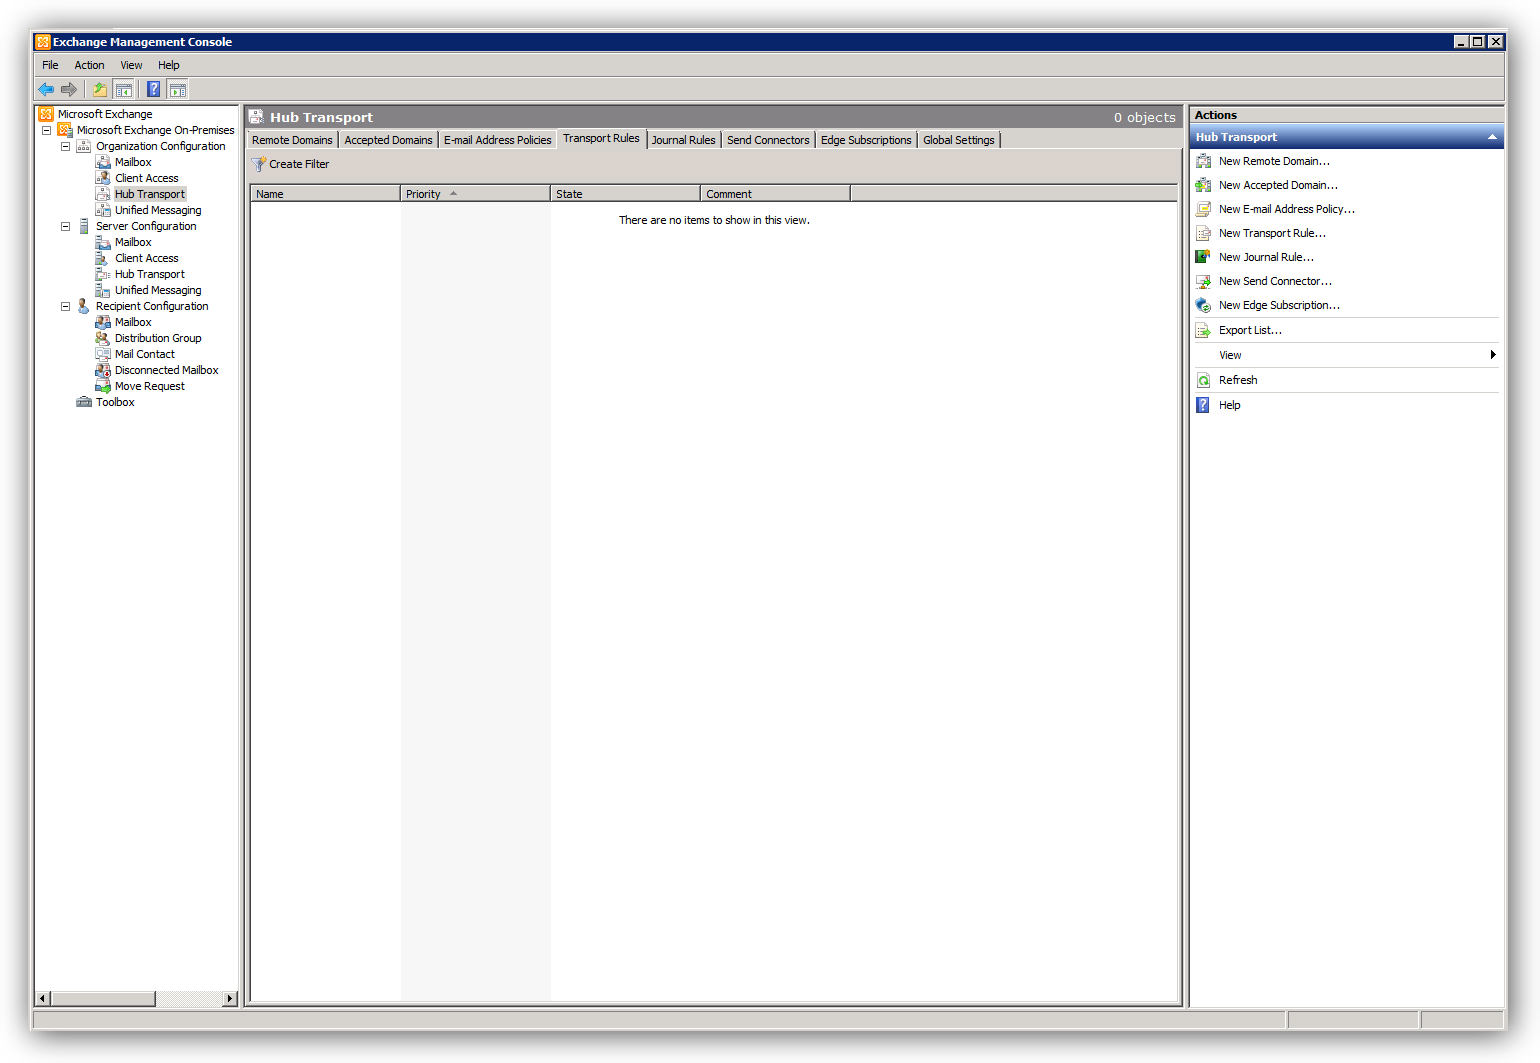The image size is (1540, 1063).
Task: Open the View menu in menu bar
Action: (131, 65)
